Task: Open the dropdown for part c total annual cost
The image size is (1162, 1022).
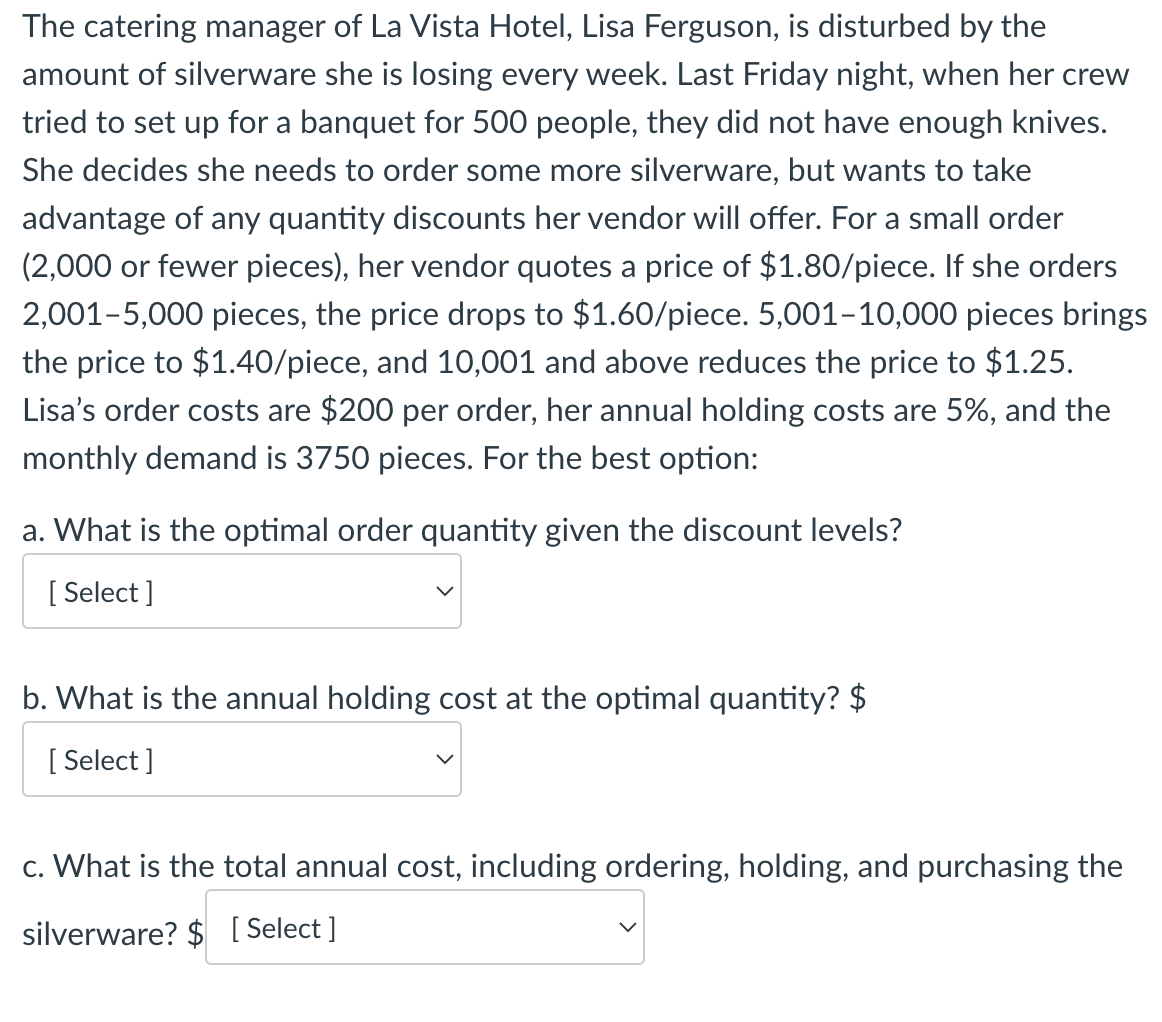Action: 424,927
